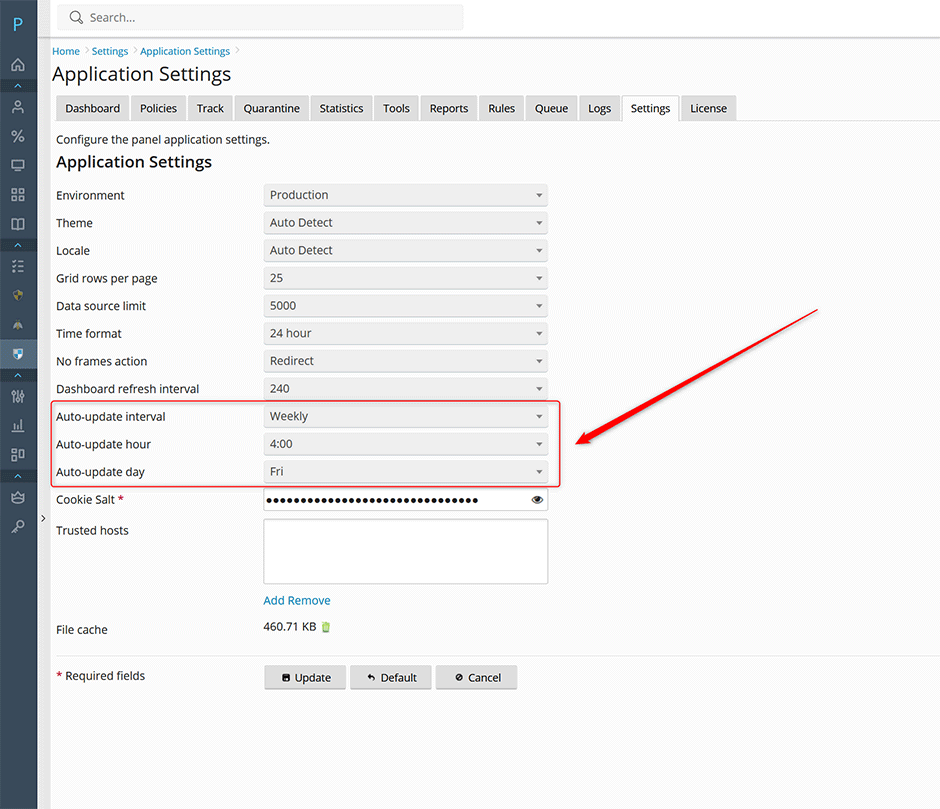
Task: Clear file cache with green trash icon
Action: [x=326, y=627]
